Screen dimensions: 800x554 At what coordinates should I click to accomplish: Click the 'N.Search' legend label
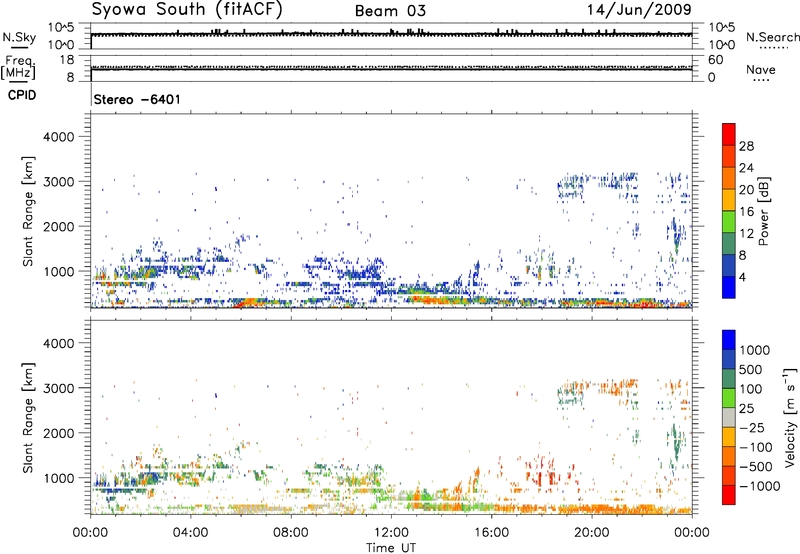pyautogui.click(x=772, y=37)
